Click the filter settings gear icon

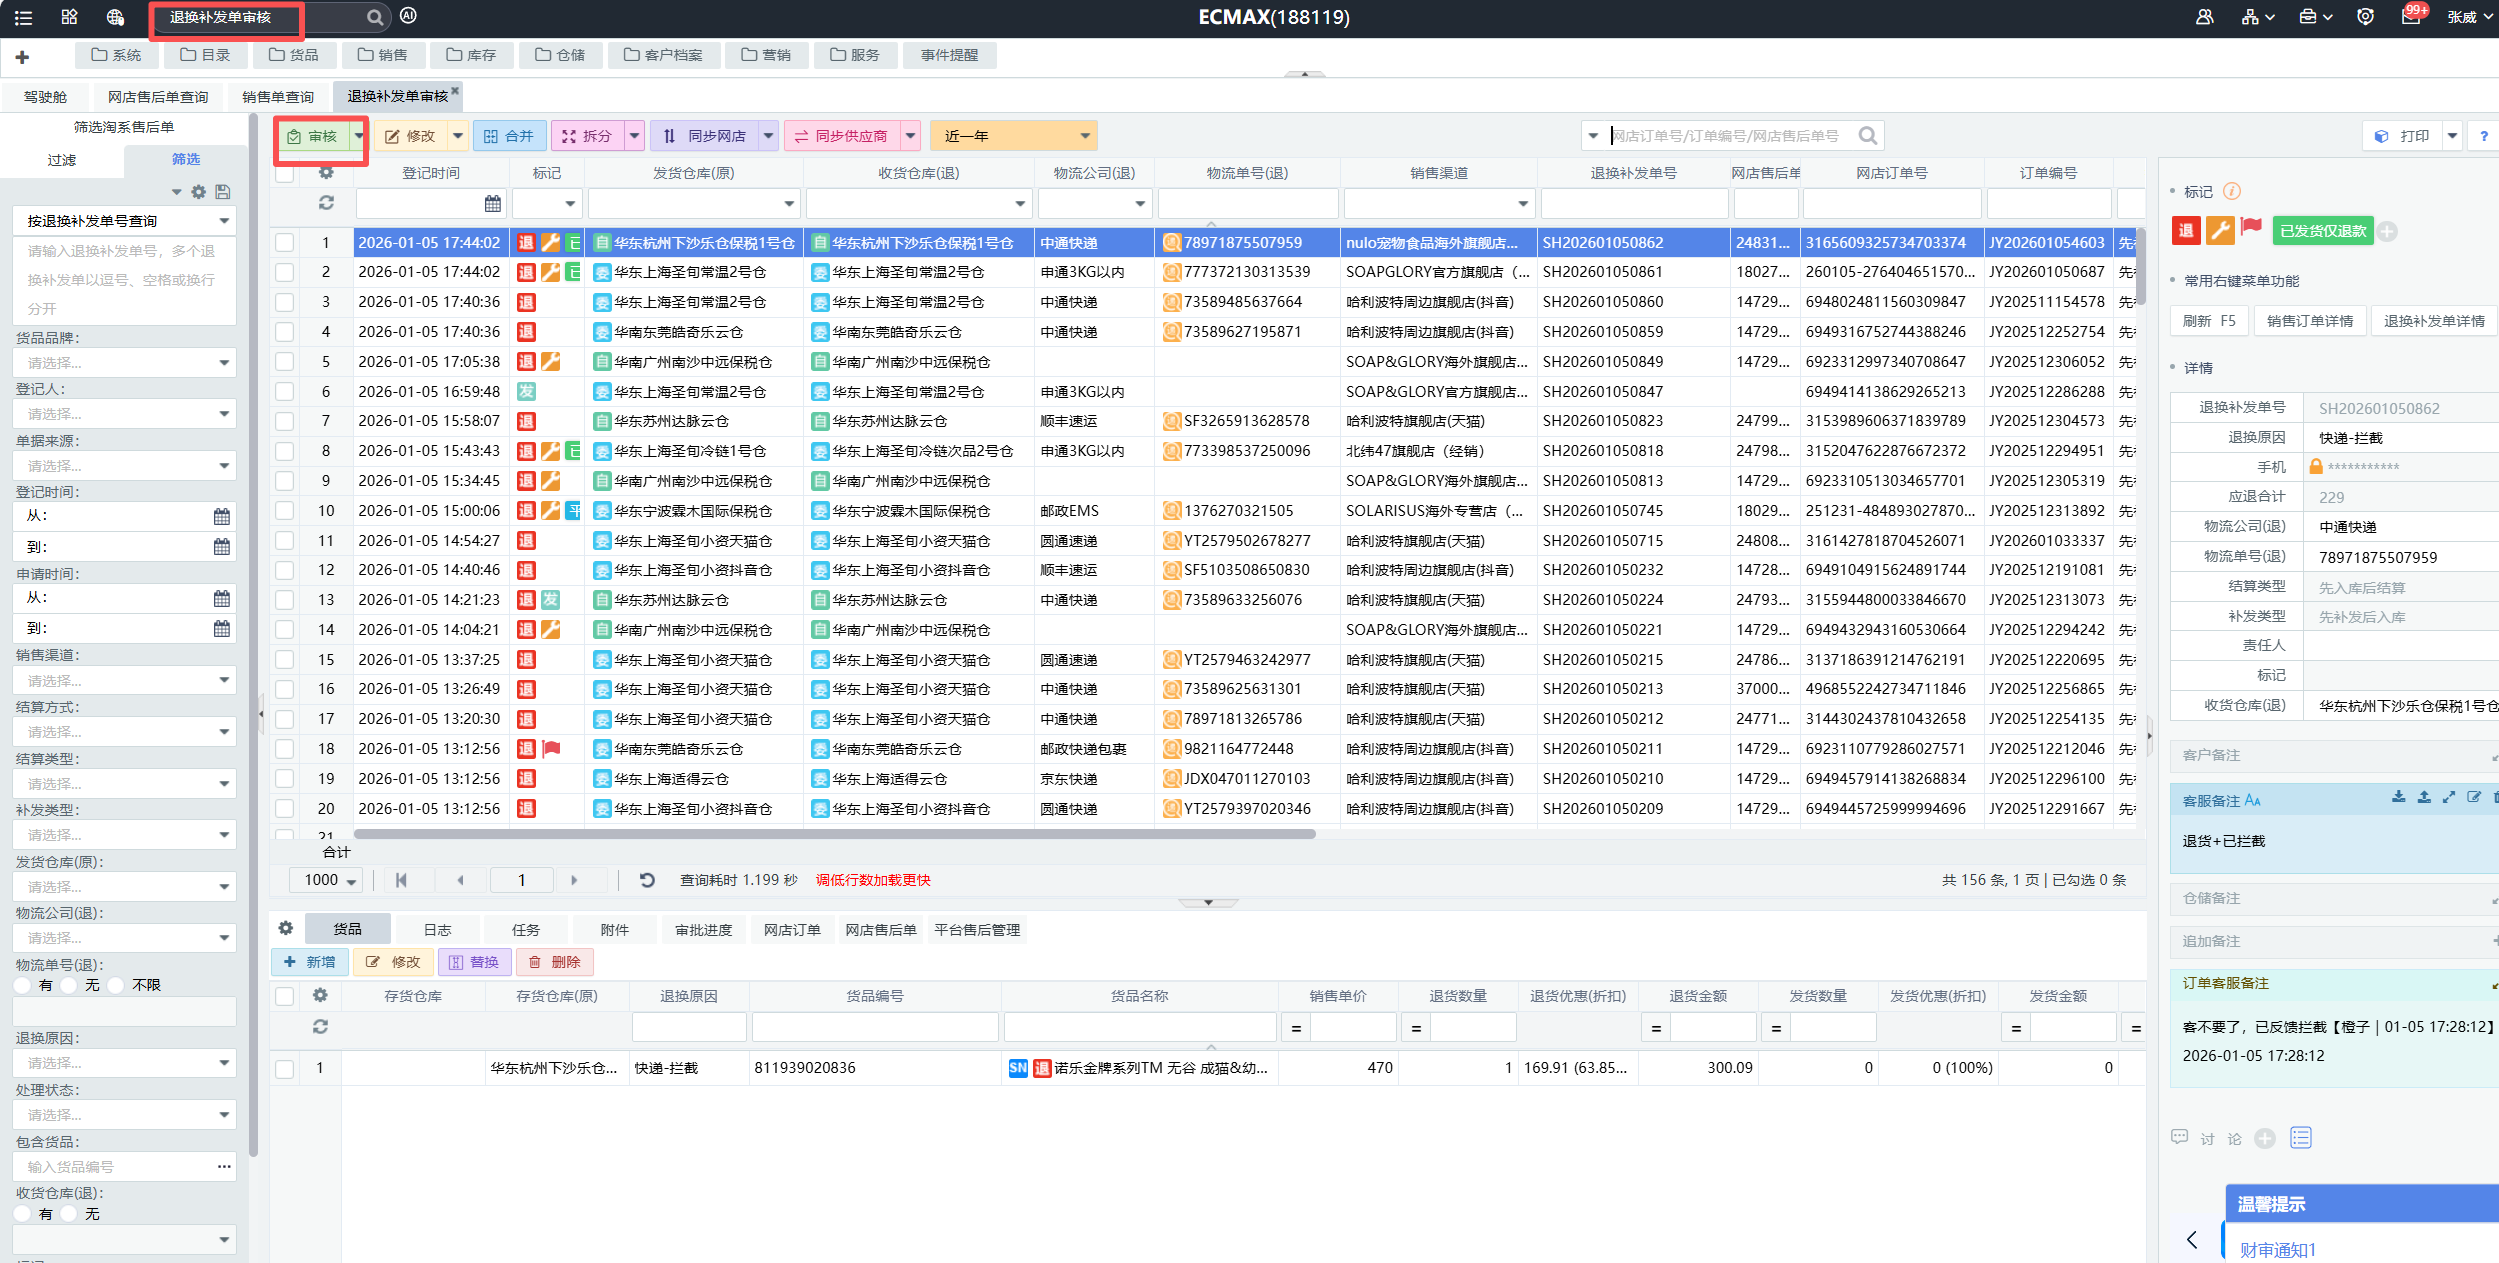pos(199,192)
